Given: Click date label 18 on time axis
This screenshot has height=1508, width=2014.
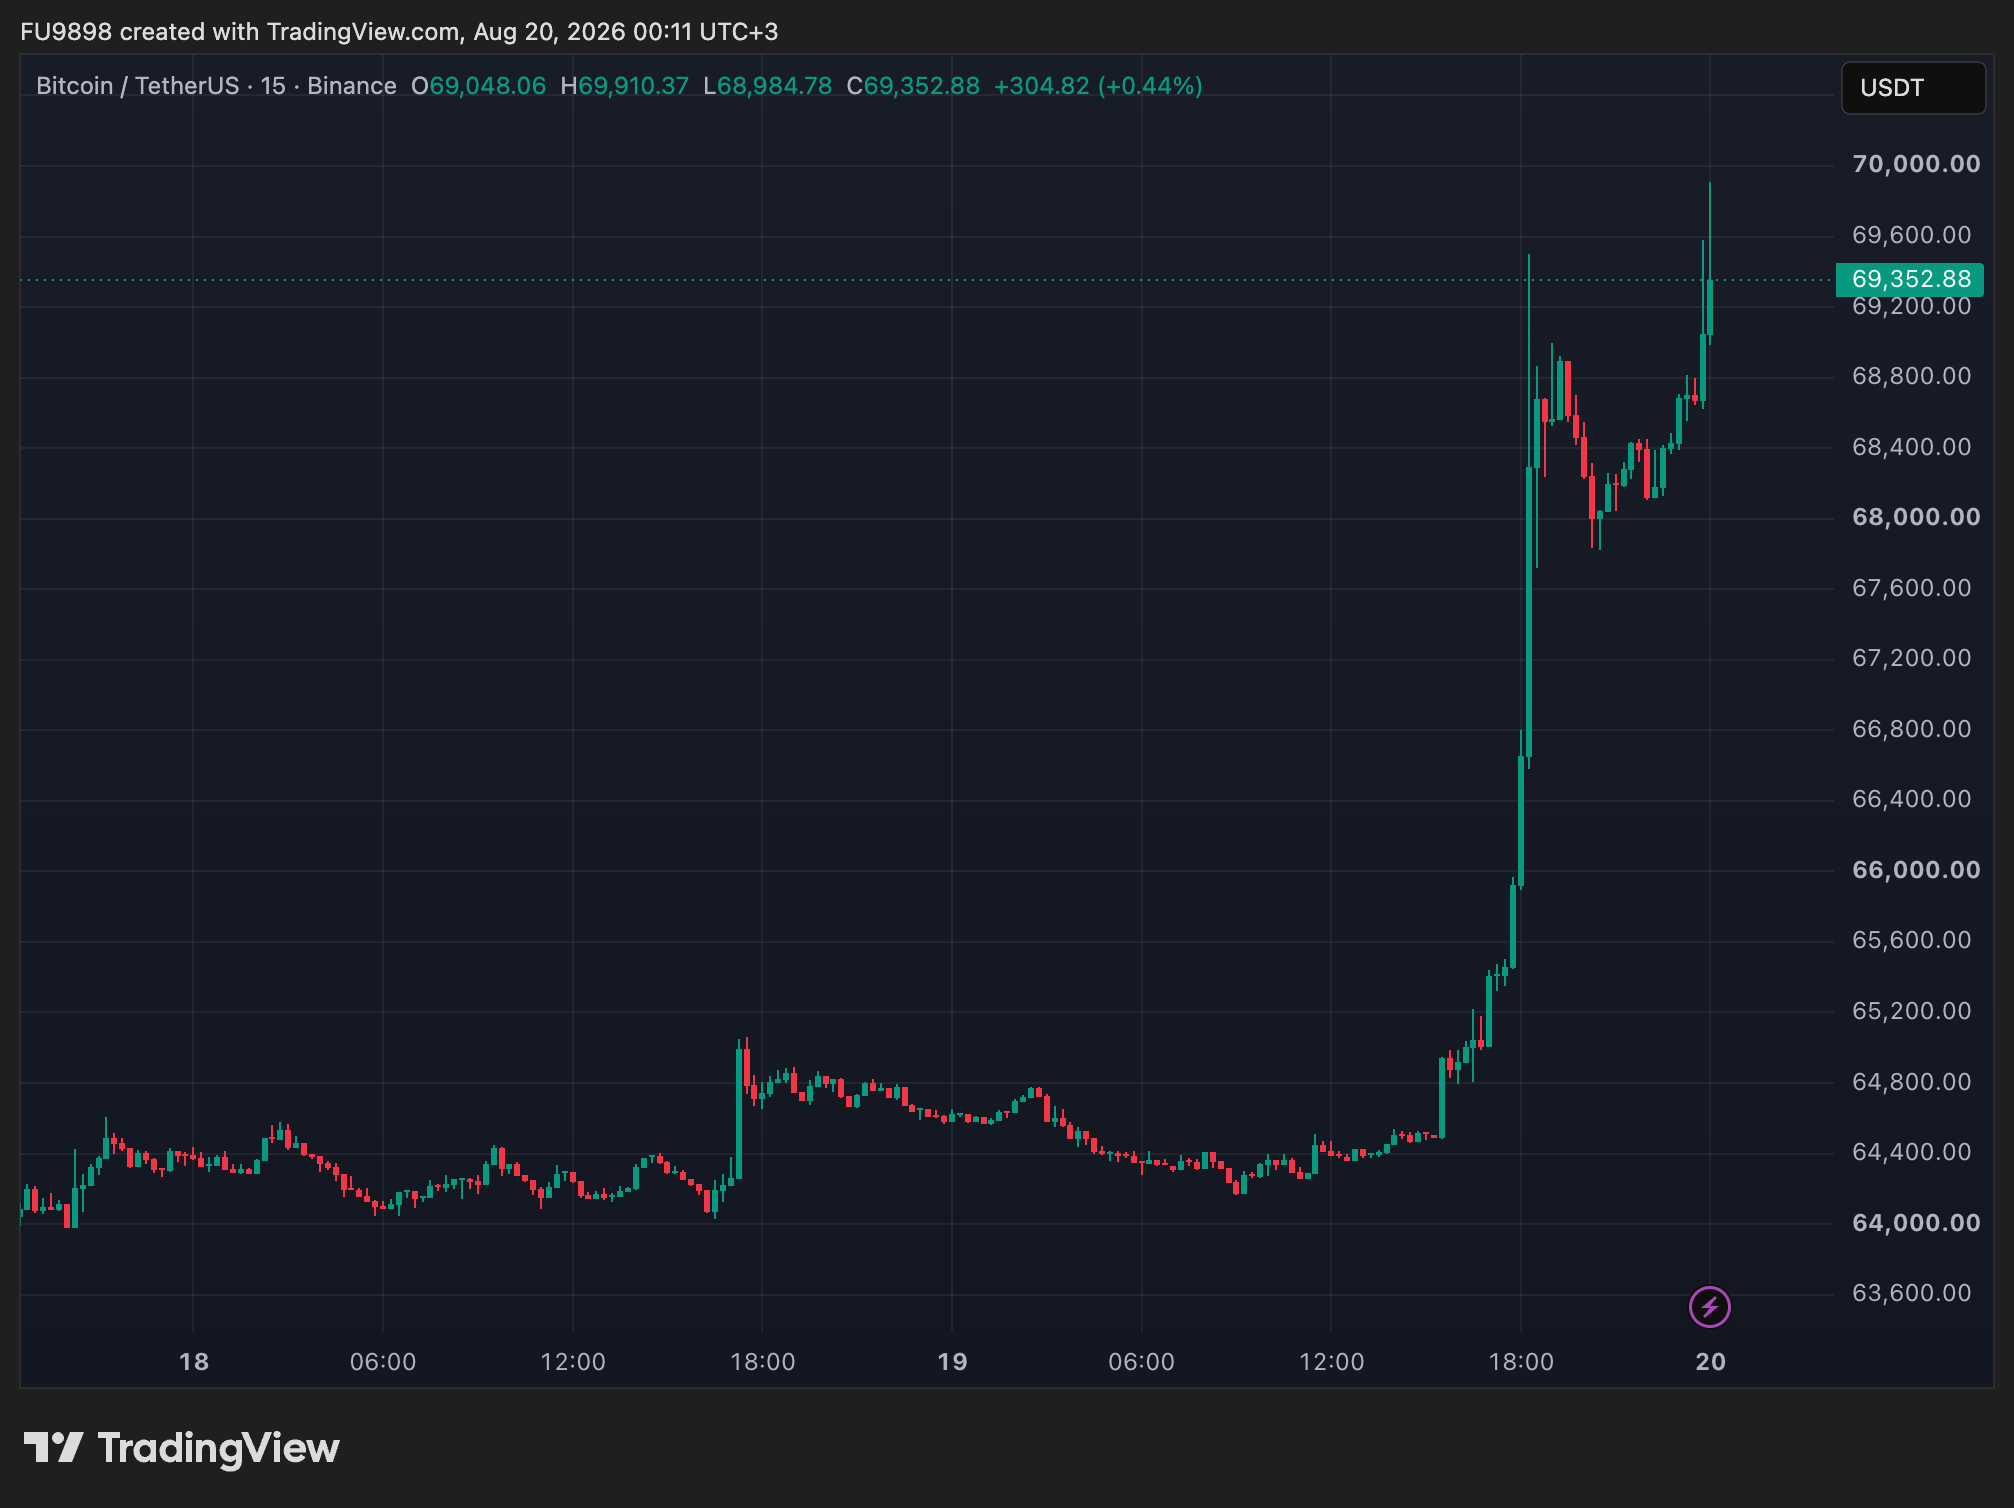Looking at the screenshot, I should point(193,1362).
